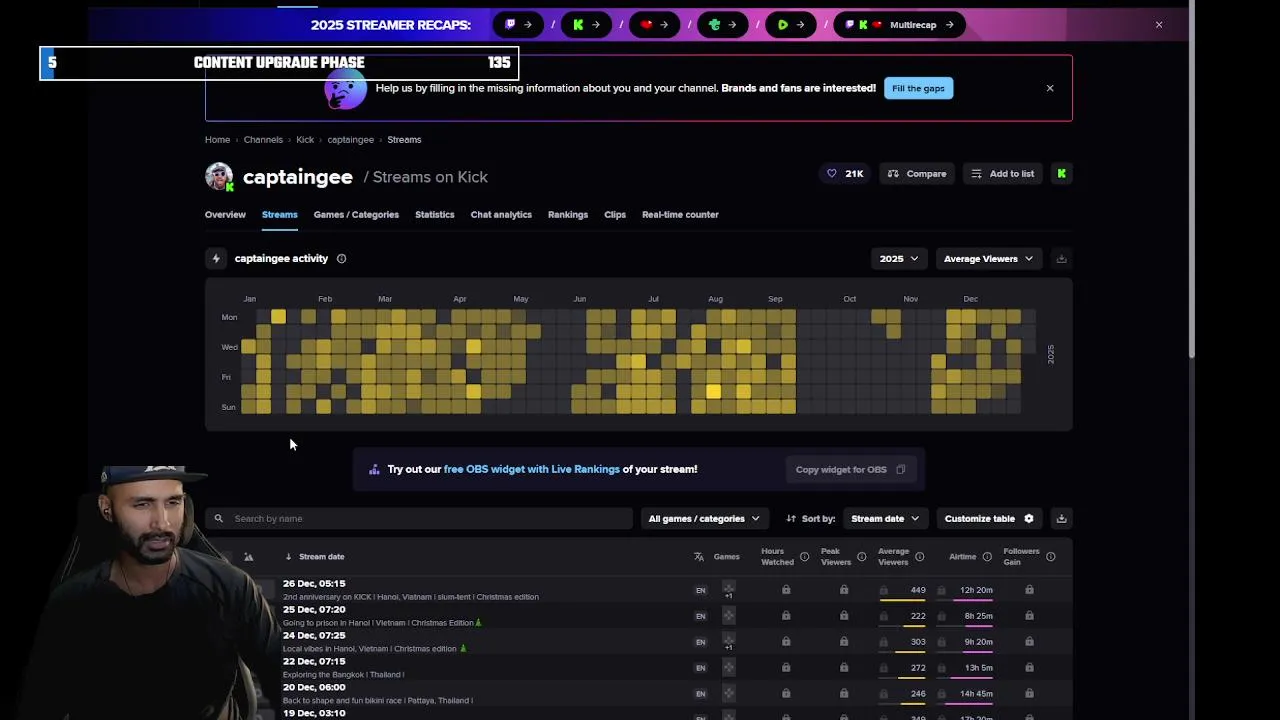Open the Kick streamer recap pill
Screen dimensions: 1280x720
587,25
